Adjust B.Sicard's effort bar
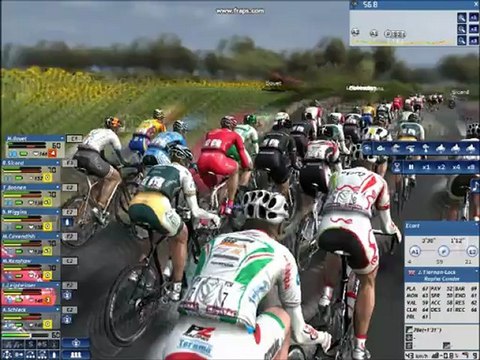The height and width of the screenshot is (360, 480). [x=23, y=170]
